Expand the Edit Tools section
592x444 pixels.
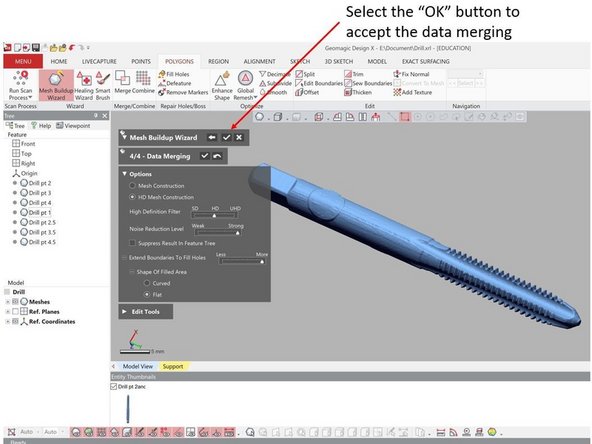click(x=124, y=311)
